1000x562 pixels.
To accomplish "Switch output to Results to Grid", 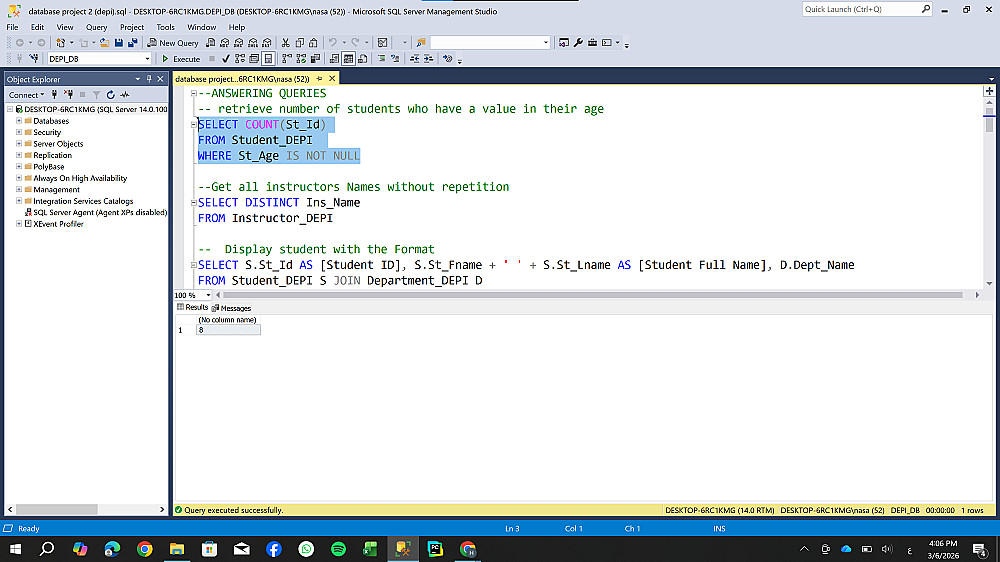I will tap(348, 59).
